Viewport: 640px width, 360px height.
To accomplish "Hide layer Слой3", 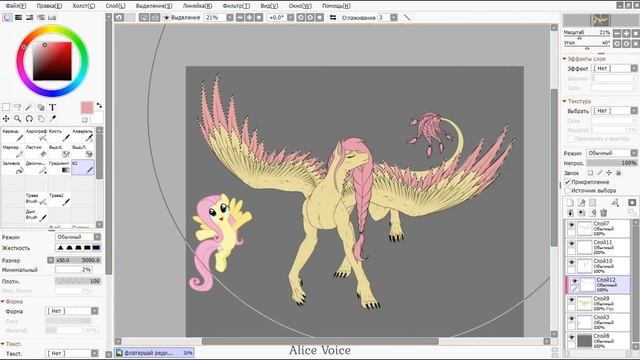I will [x=571, y=319].
